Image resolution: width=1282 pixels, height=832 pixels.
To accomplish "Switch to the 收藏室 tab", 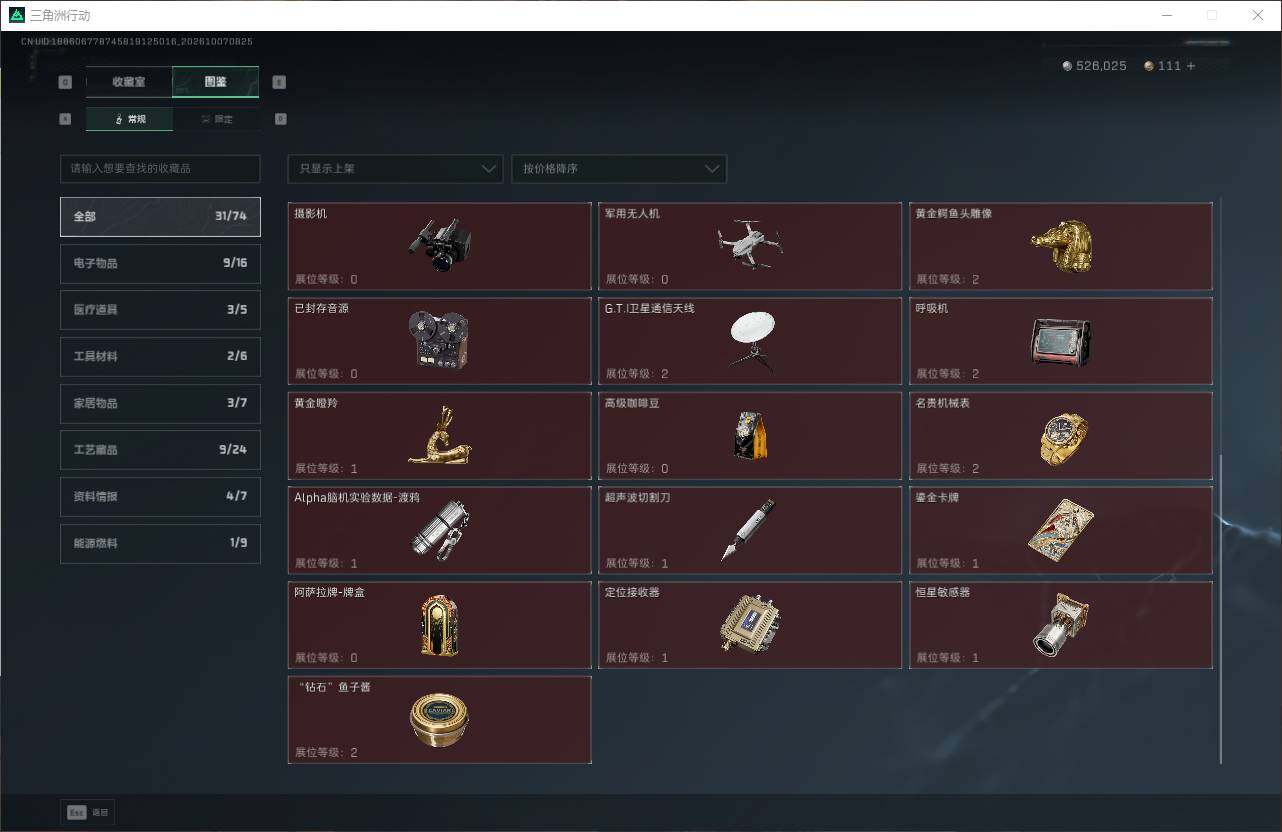I will coord(129,82).
